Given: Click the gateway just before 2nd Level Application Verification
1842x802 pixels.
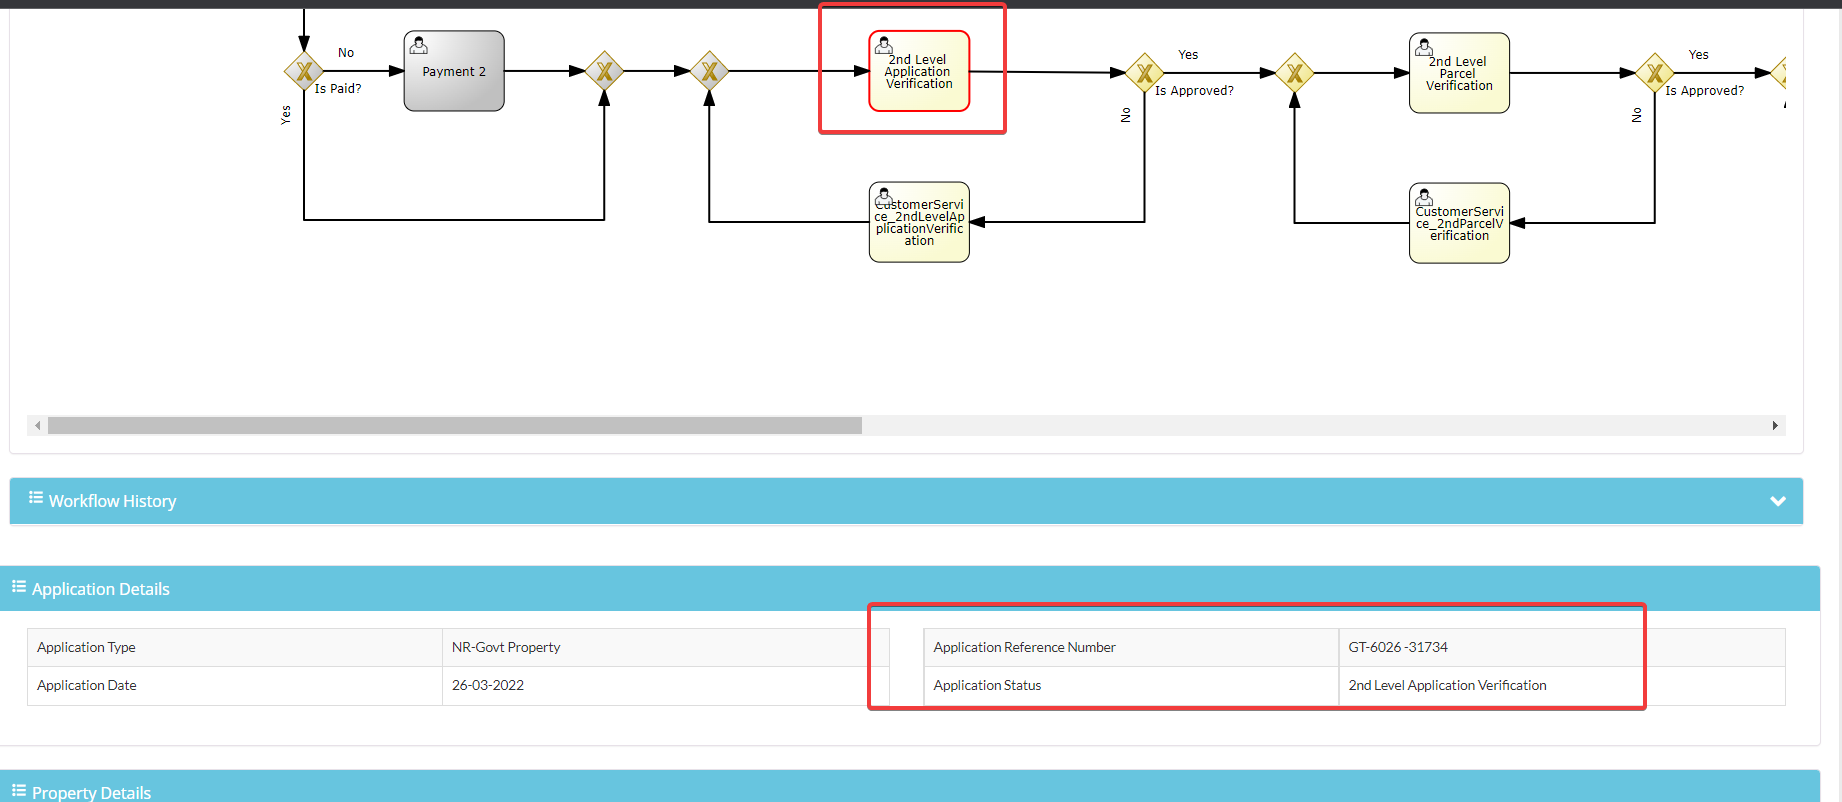Looking at the screenshot, I should click(709, 71).
